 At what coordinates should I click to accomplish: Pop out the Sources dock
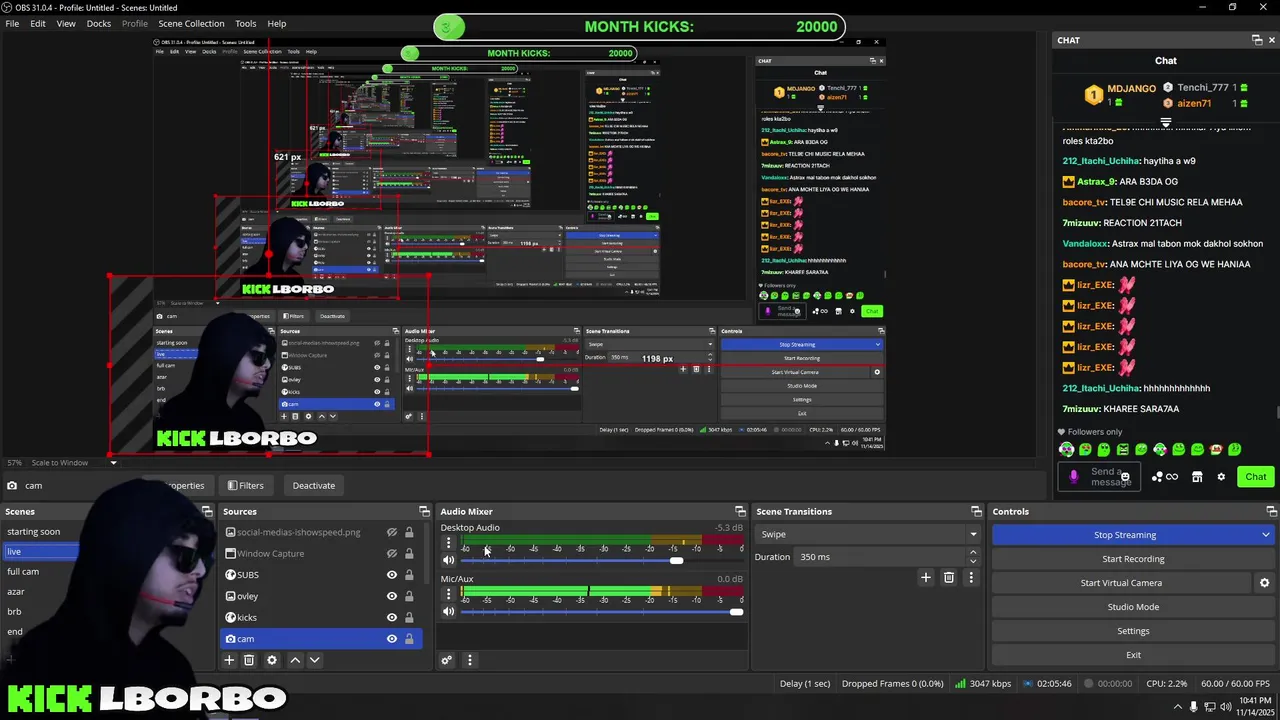click(x=424, y=511)
